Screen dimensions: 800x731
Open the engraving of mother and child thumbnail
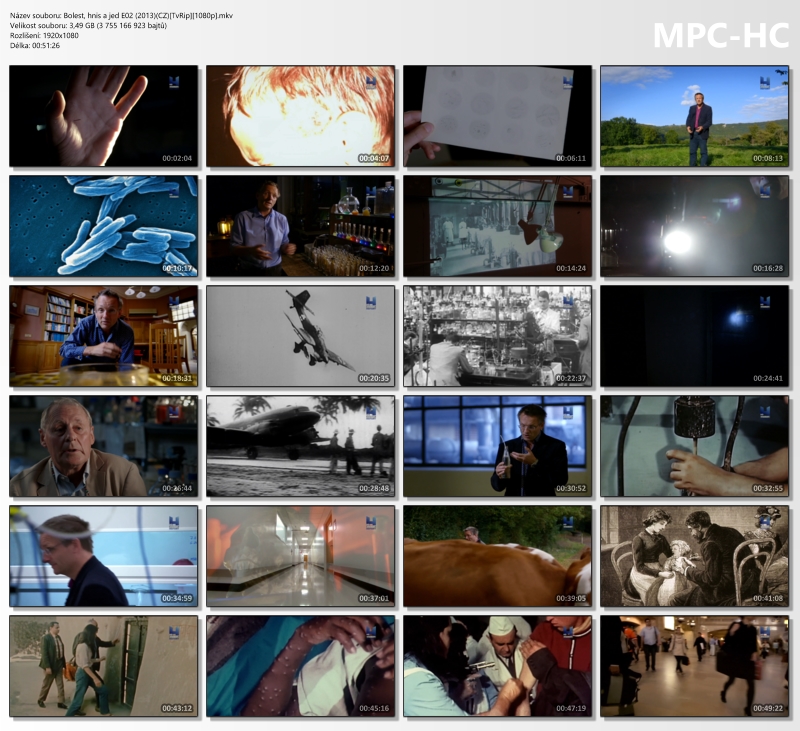pyautogui.click(x=694, y=556)
